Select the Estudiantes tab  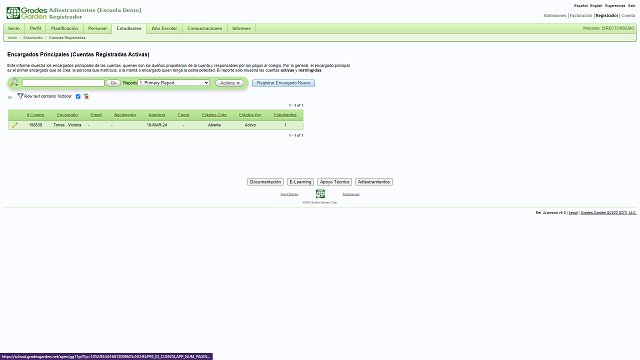(x=129, y=29)
